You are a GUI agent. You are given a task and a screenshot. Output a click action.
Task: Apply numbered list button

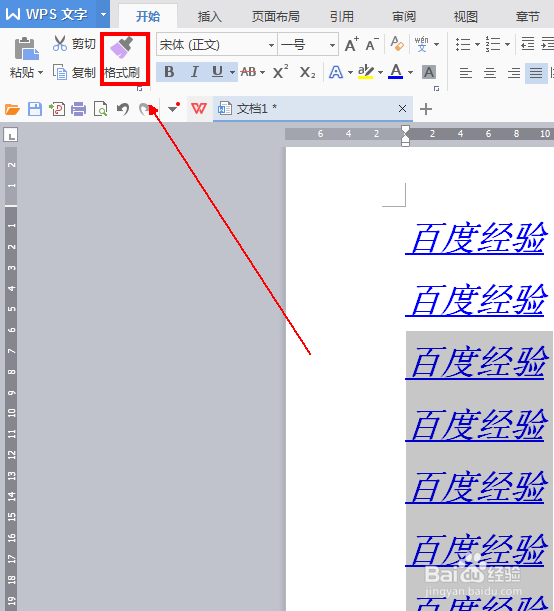[493, 44]
